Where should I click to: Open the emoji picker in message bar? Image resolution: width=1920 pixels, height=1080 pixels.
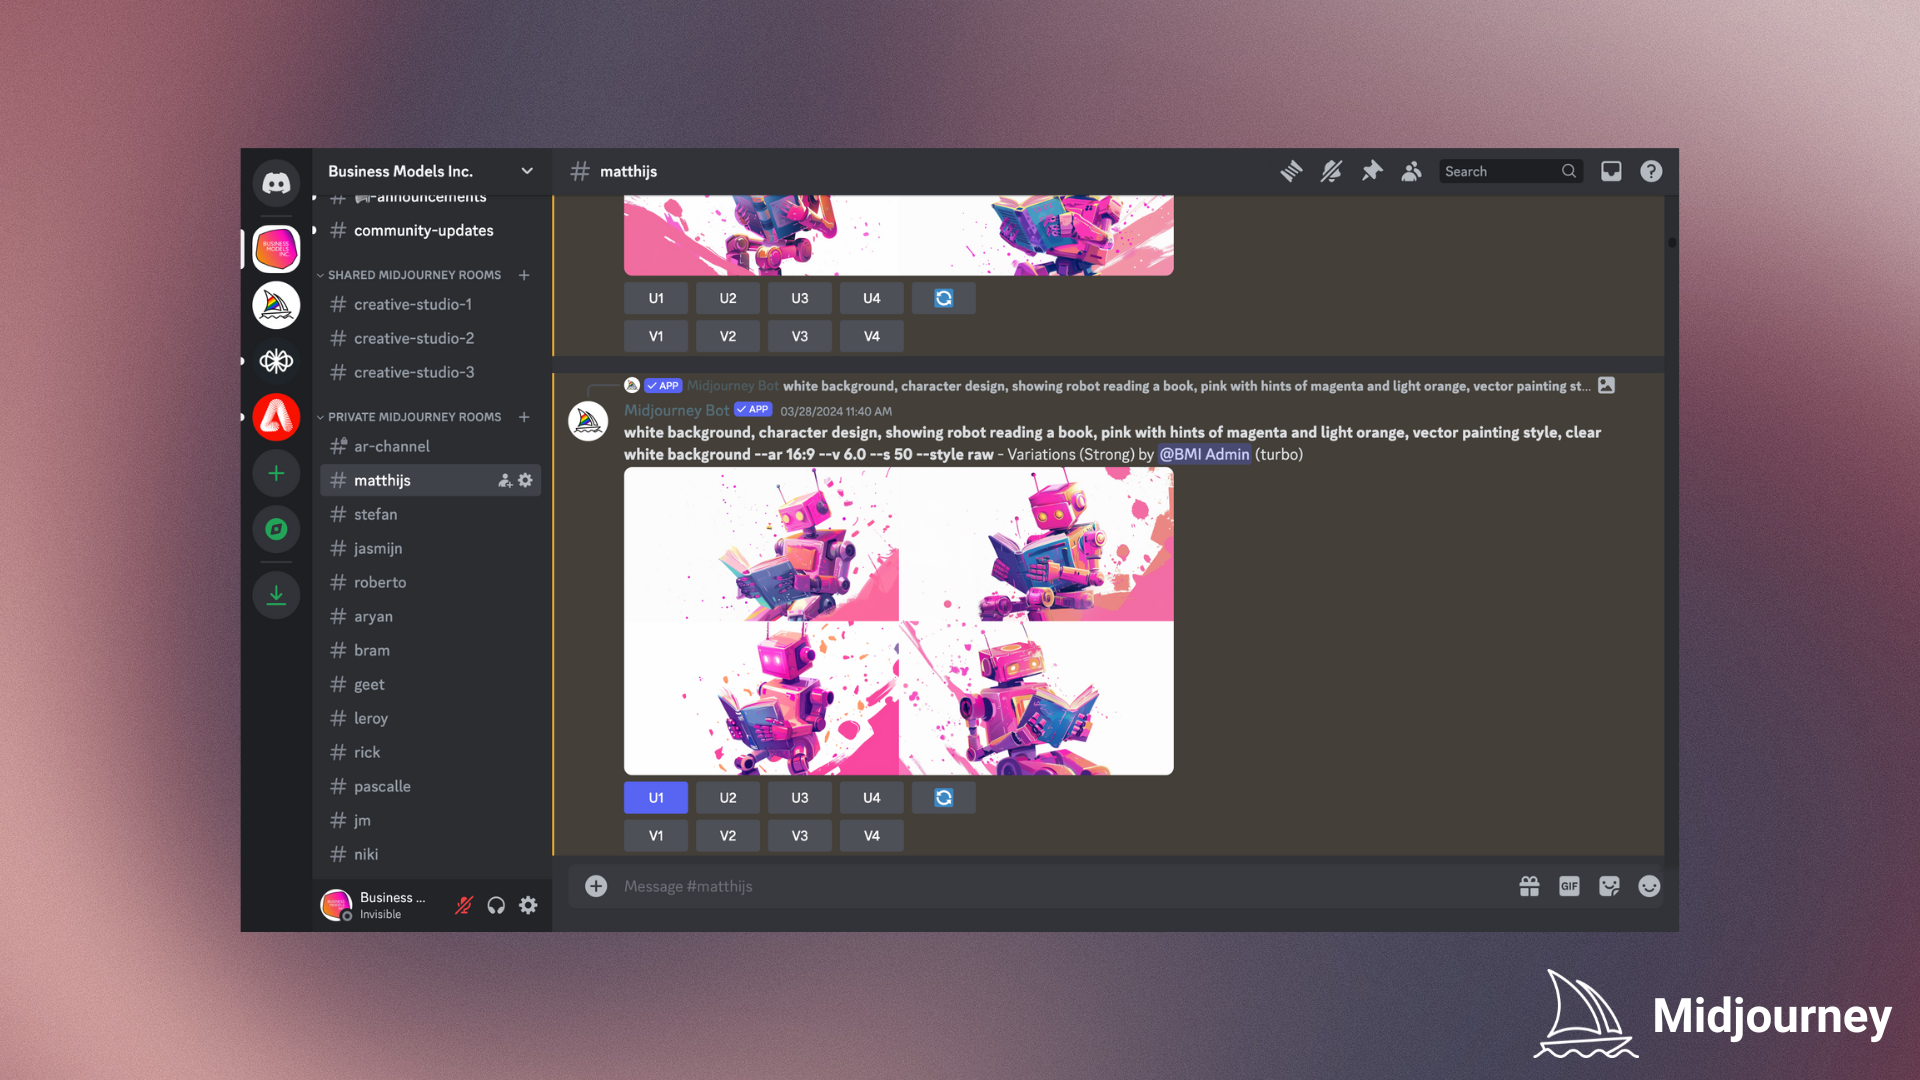pyautogui.click(x=1649, y=886)
